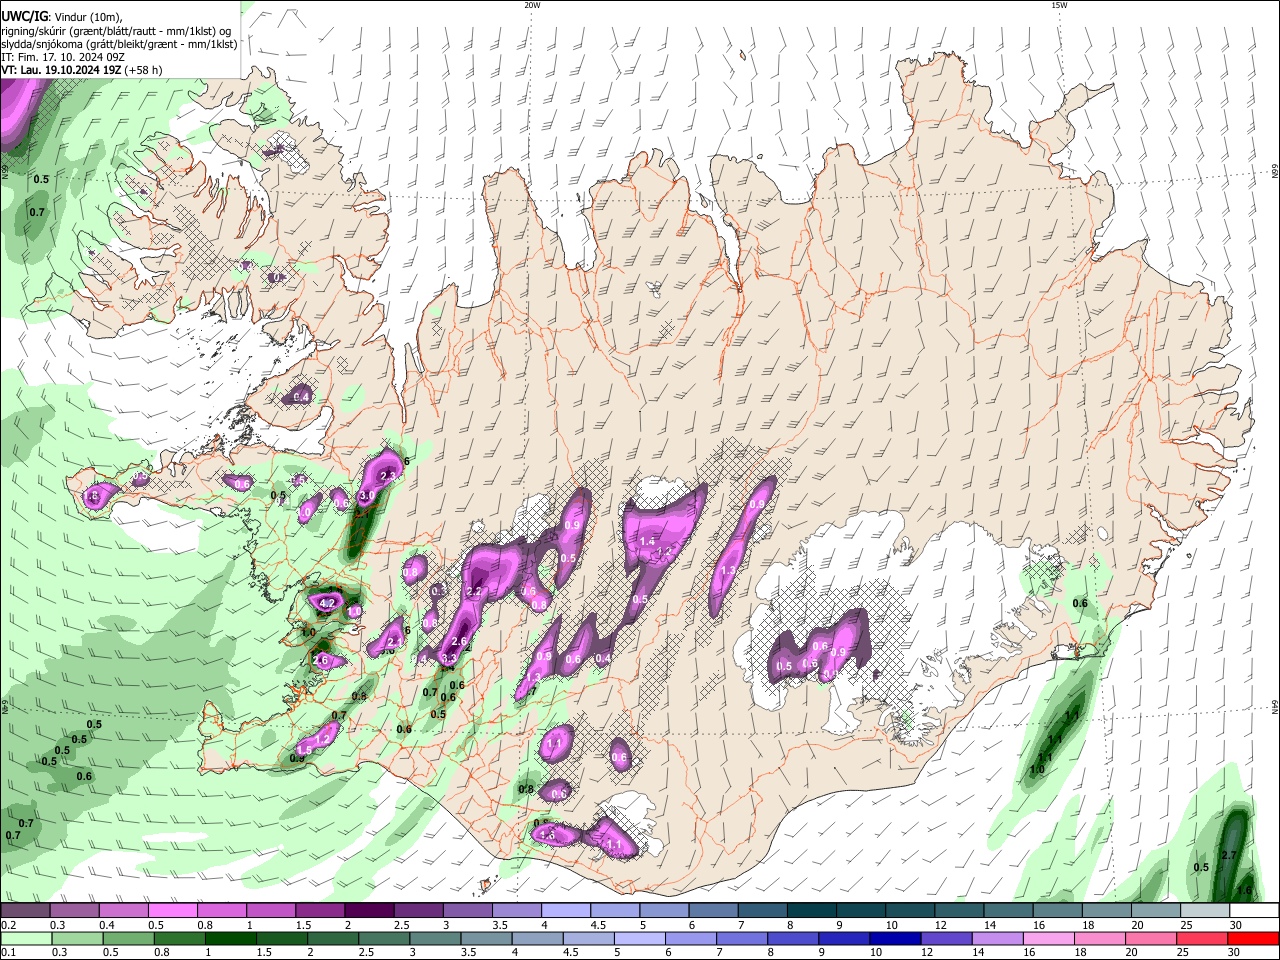Select the palest green 0.1–0.3 rain scale swatch

tap(25, 938)
